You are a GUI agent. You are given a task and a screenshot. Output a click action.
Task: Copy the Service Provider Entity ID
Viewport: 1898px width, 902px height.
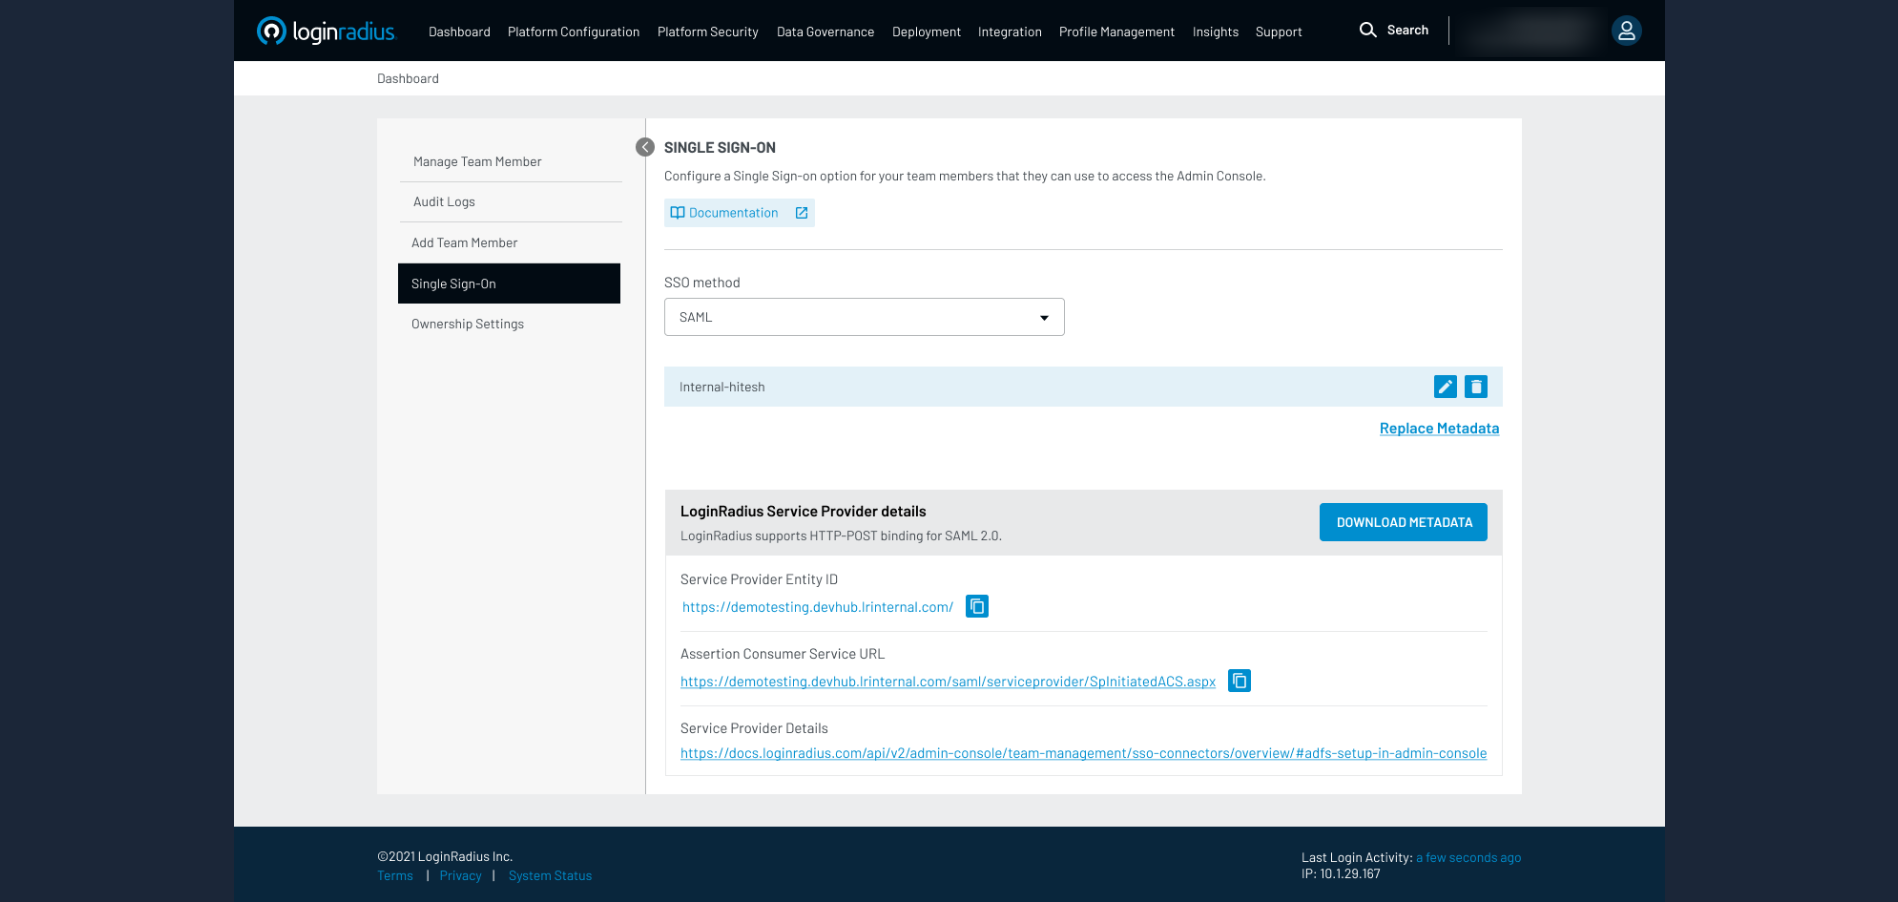pos(976,606)
